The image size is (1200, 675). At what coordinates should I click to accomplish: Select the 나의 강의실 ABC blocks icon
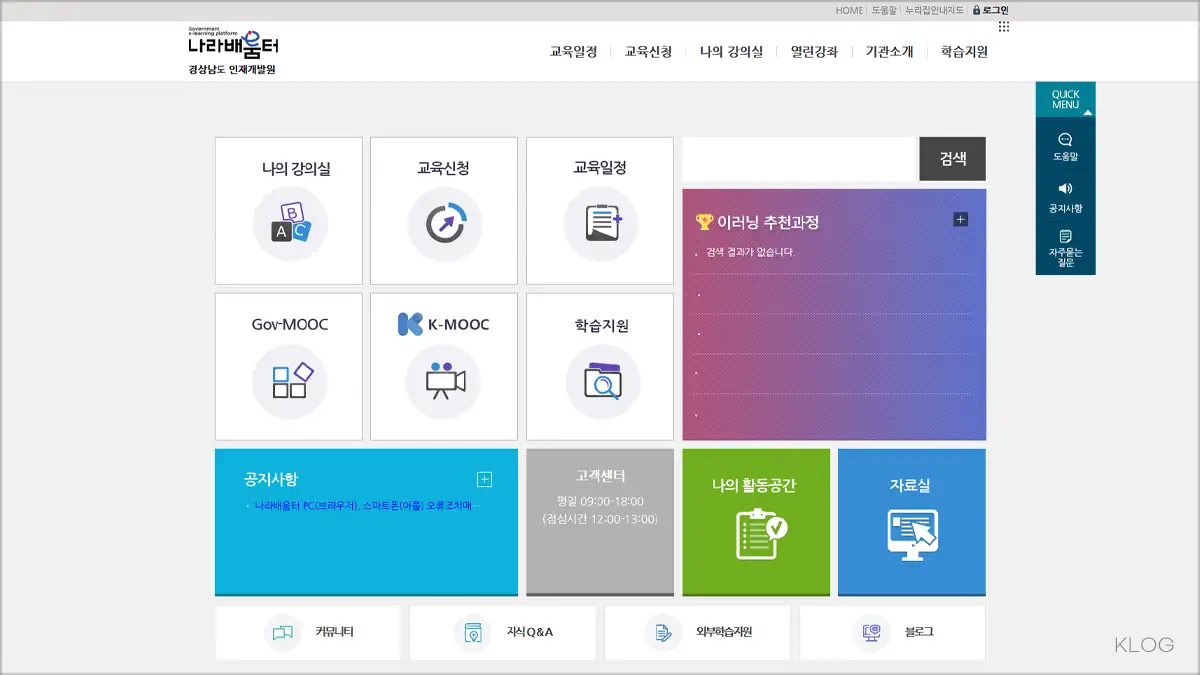click(x=288, y=227)
